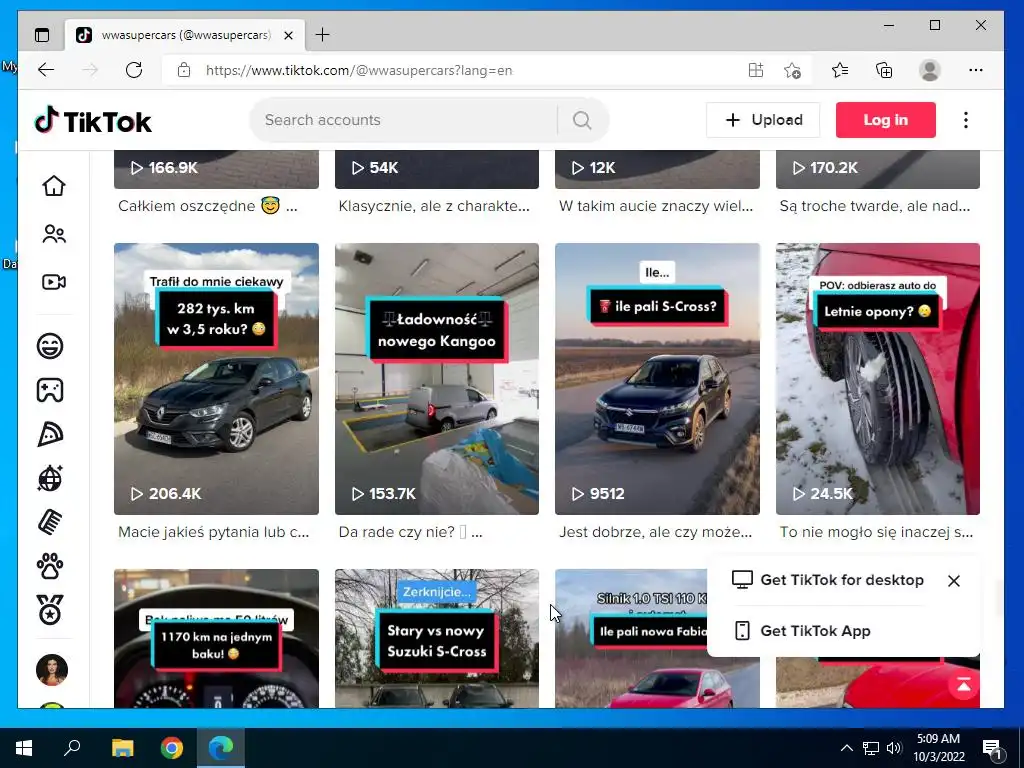Screen dimensions: 1024x768
Task: Open the video with 166.9K views
Action: click(216, 169)
